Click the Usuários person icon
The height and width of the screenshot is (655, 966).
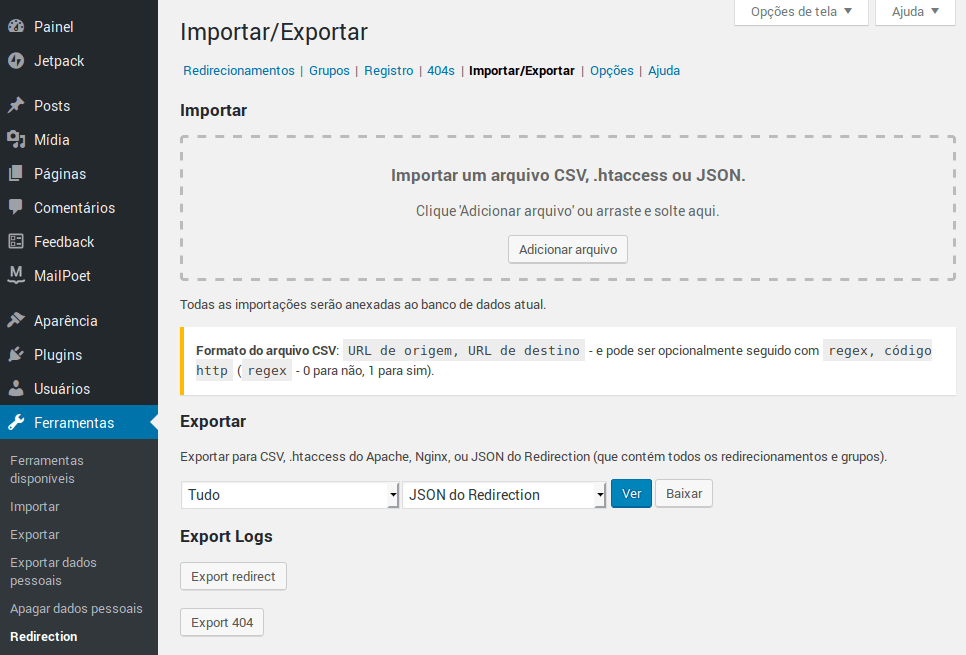(x=16, y=388)
